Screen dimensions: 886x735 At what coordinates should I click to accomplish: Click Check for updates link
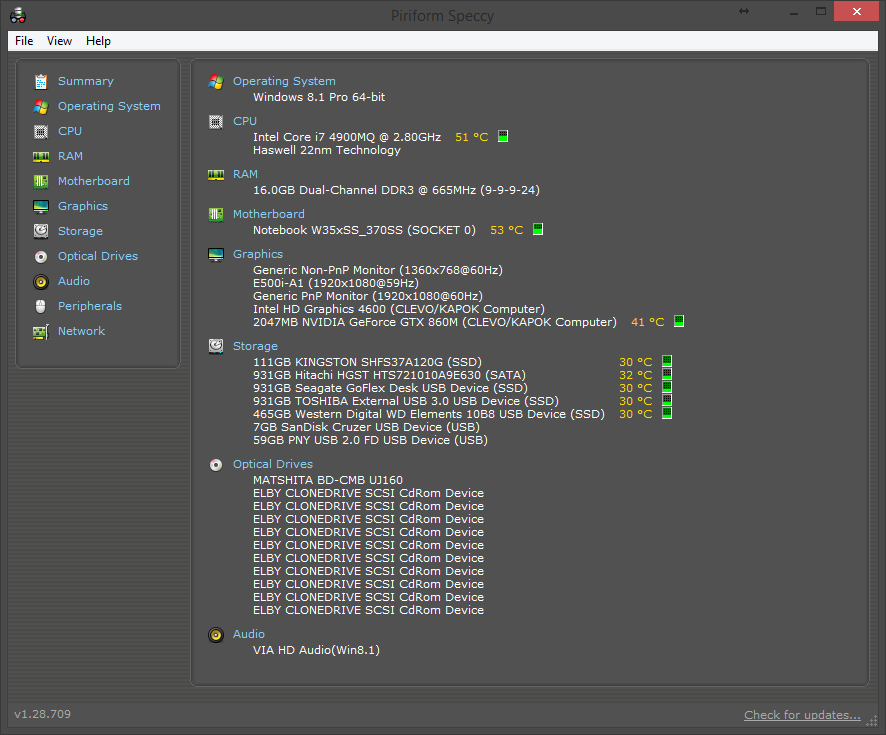coord(802,715)
